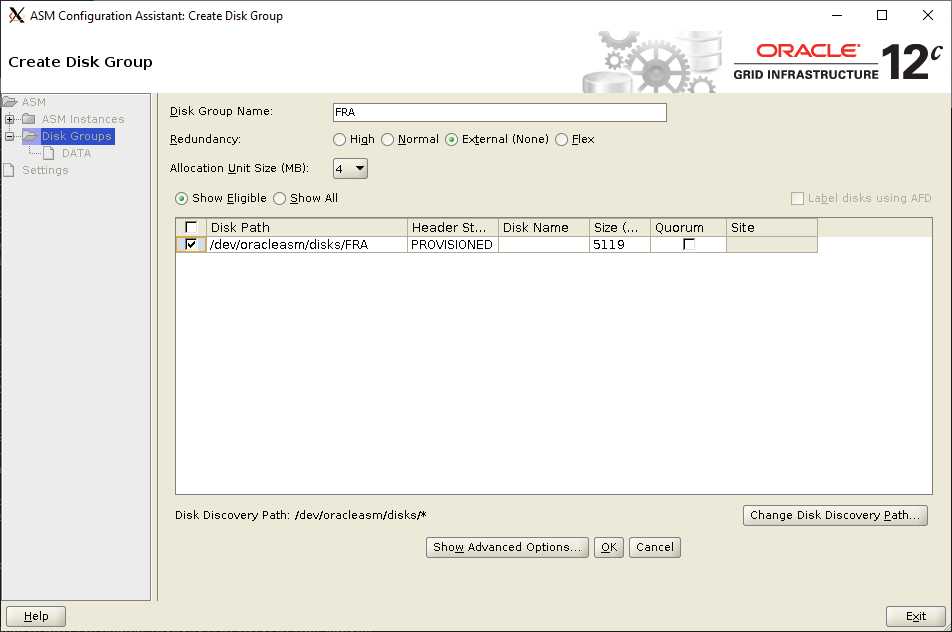Click the PROVISIONED header status cell
952x632 pixels.
(452, 244)
